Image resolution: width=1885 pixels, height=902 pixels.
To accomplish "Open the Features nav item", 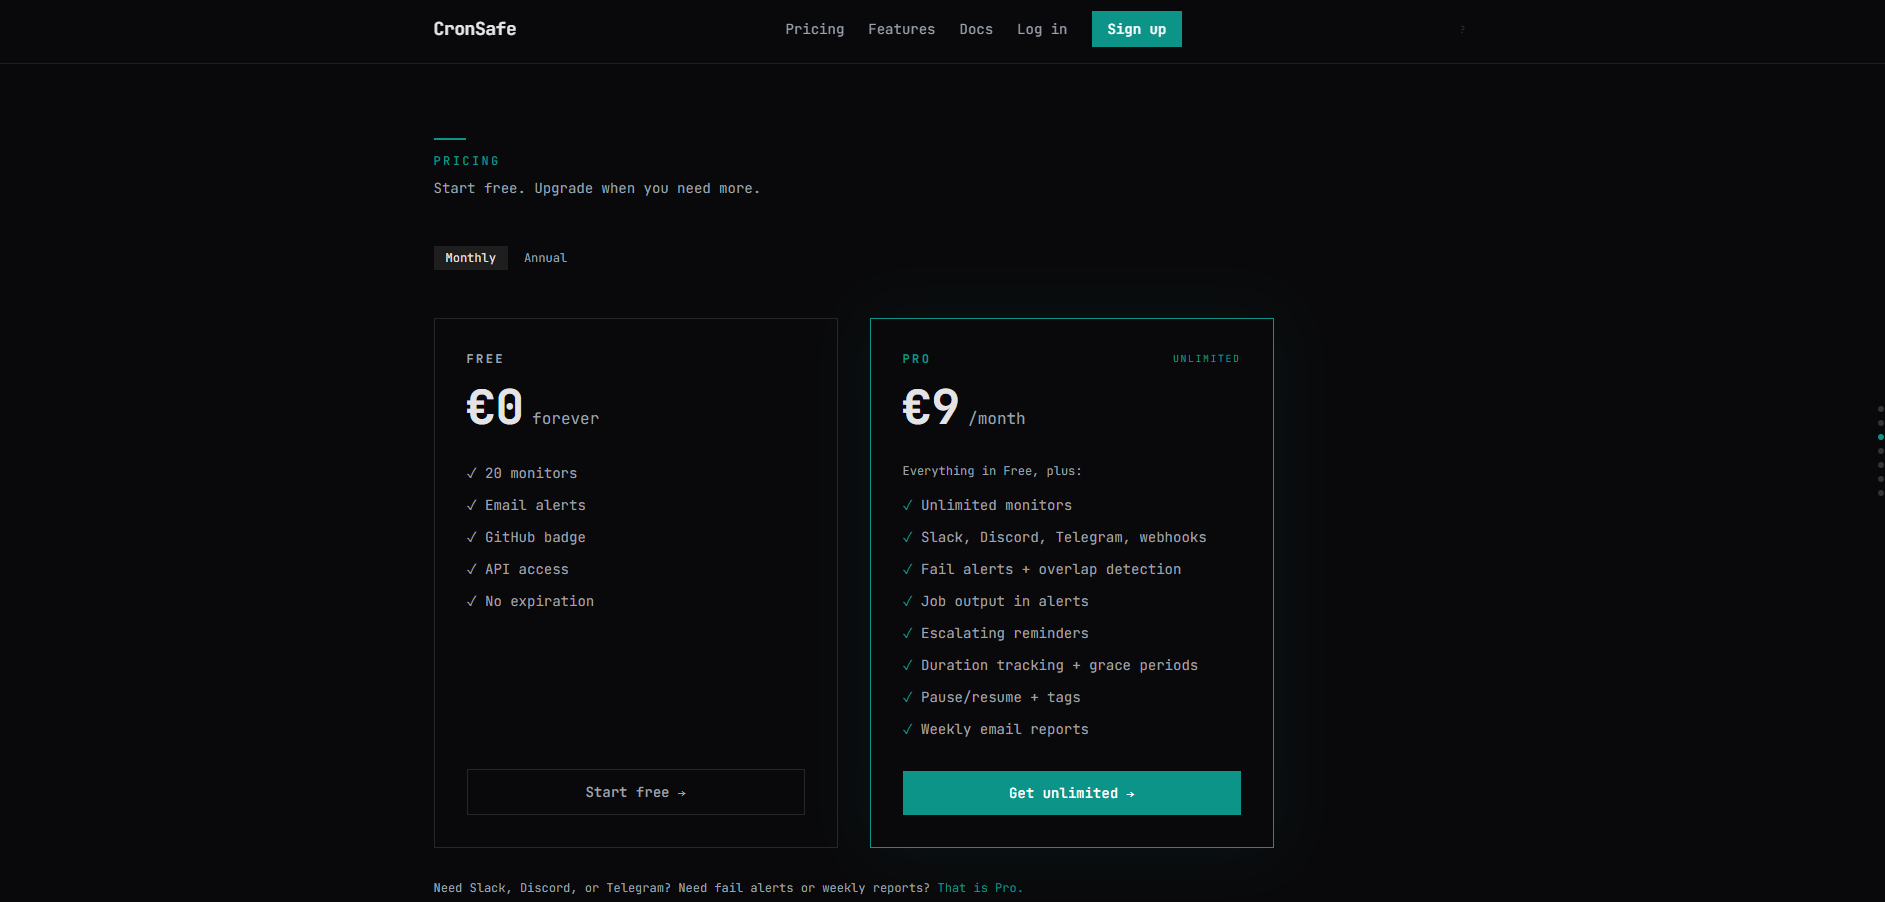I will tap(902, 29).
